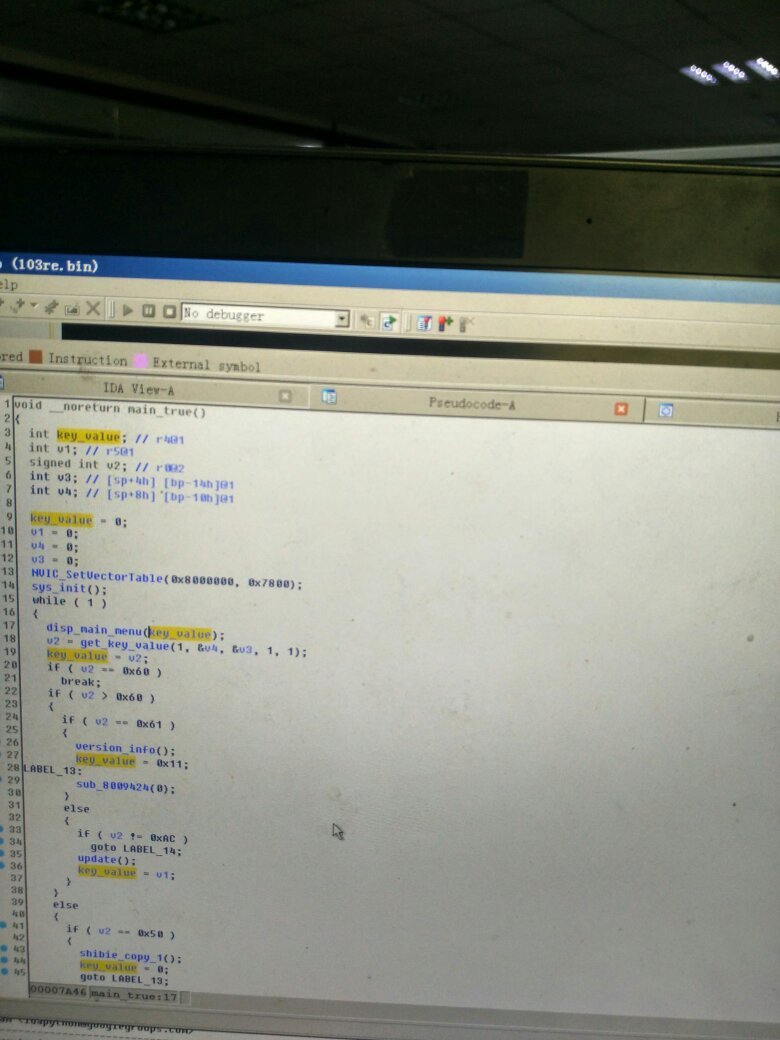This screenshot has height=1040, width=780.
Task: Click disp_main_menu function name
Action: (x=95, y=629)
